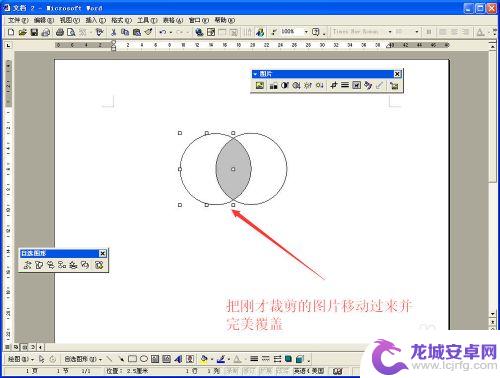
Task: Insert WordArt from the Drawing toolbar
Action: click(178, 359)
